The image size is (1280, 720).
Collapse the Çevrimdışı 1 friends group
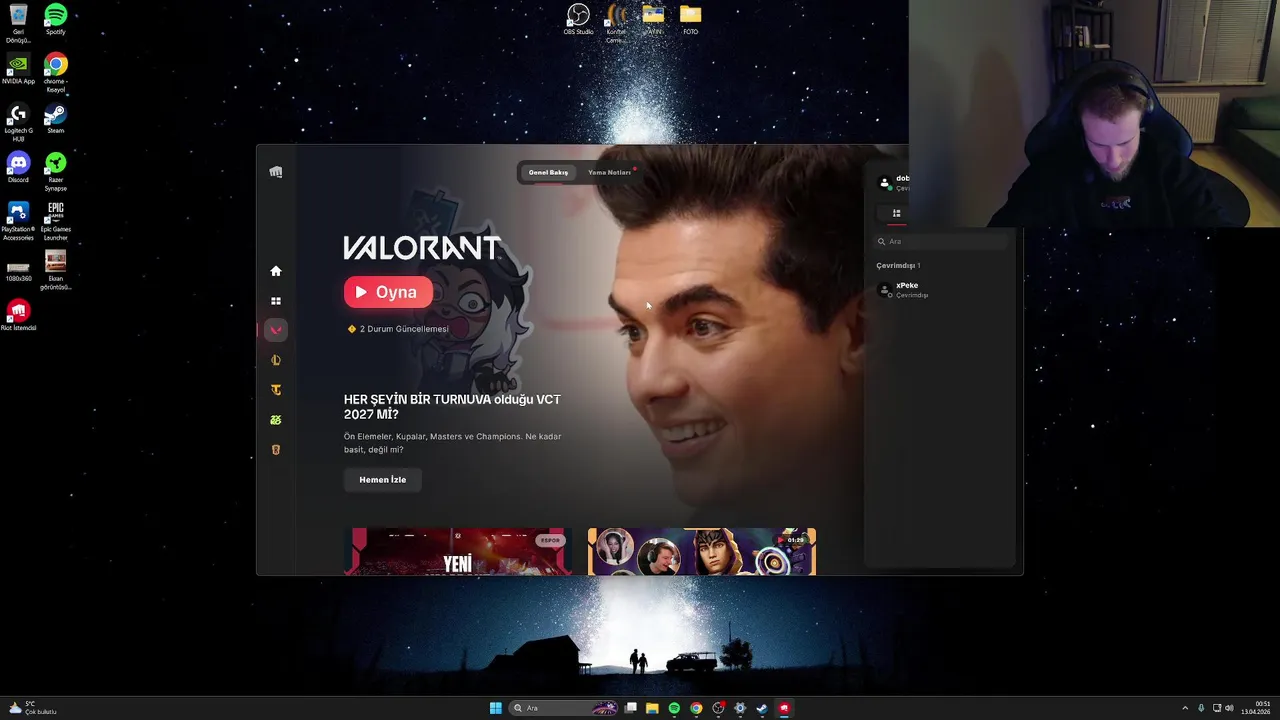point(898,266)
